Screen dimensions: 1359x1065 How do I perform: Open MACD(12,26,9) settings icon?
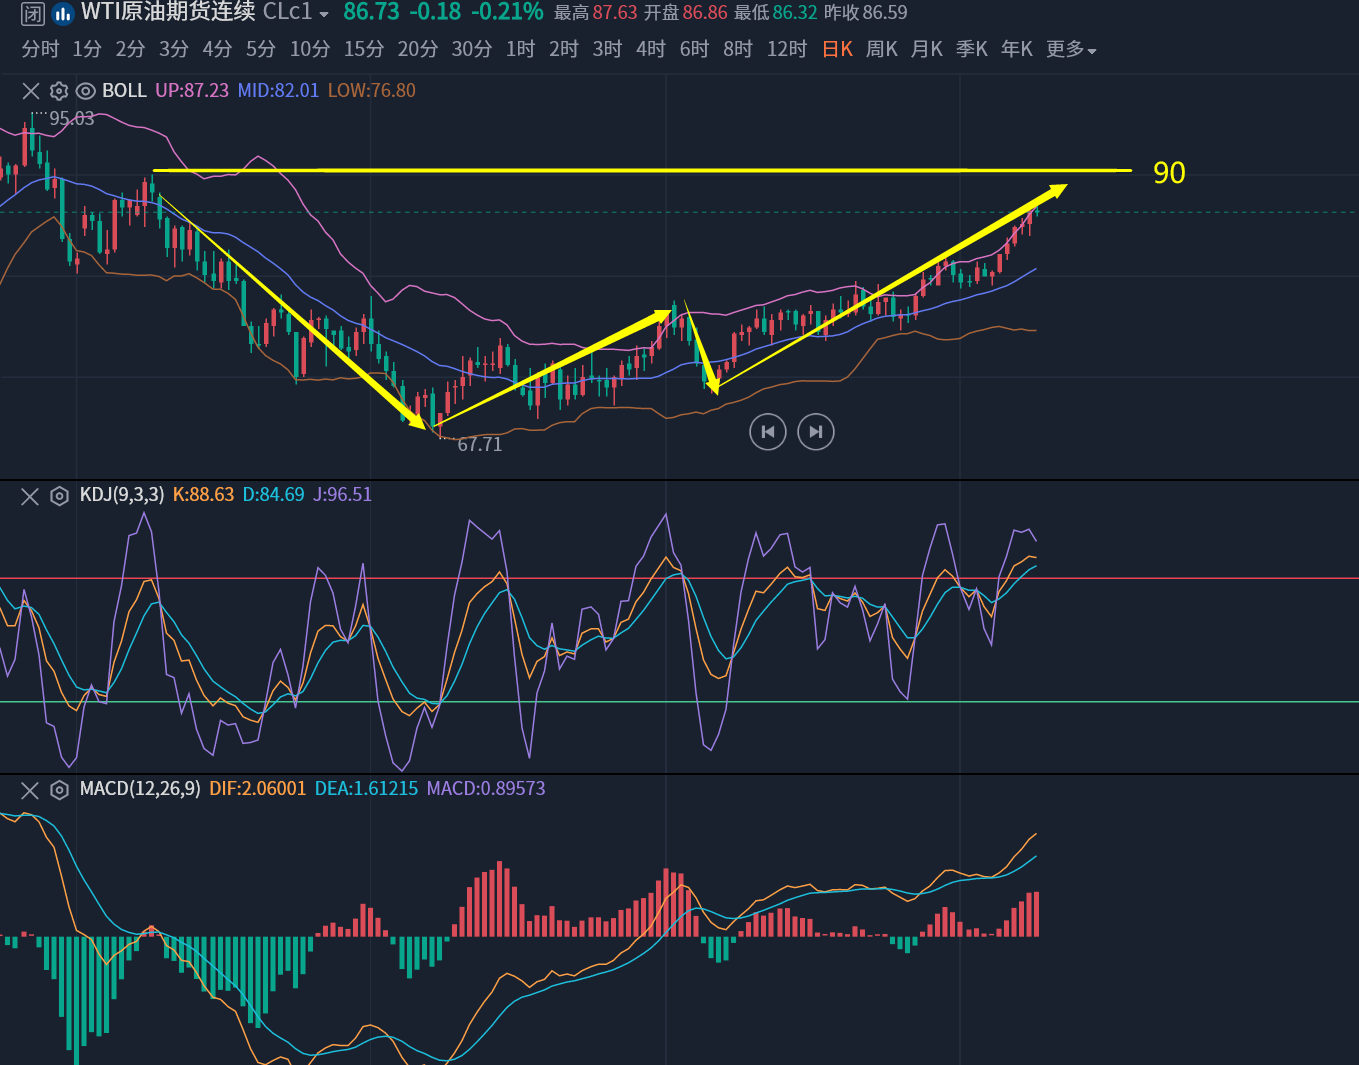(59, 790)
